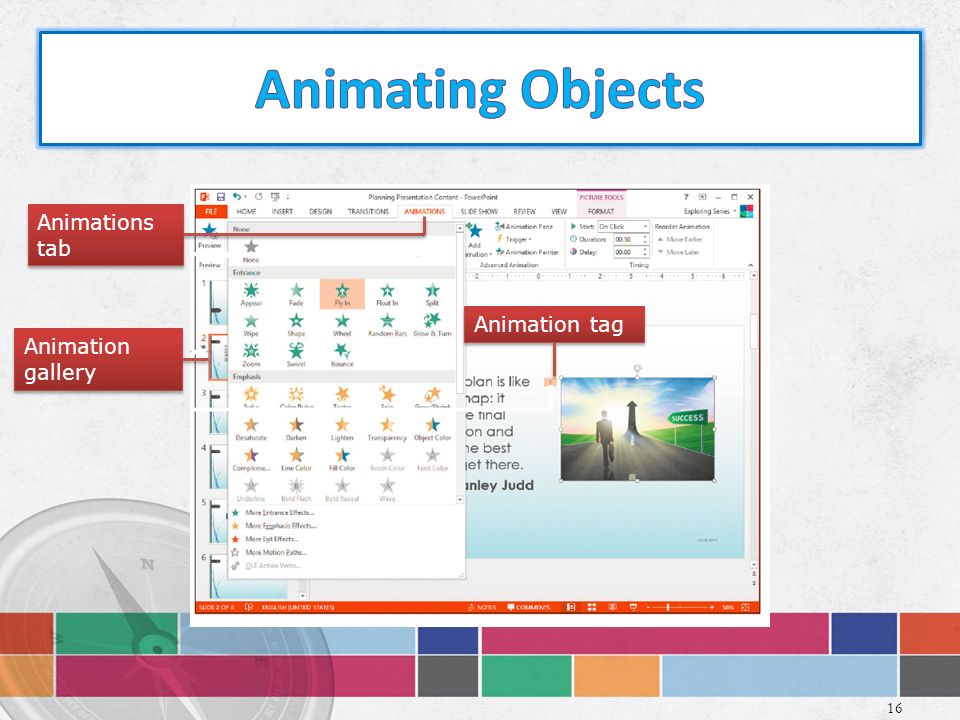Apply the Transparency emphasis effect
Screen dimensions: 960x720
click(387, 429)
